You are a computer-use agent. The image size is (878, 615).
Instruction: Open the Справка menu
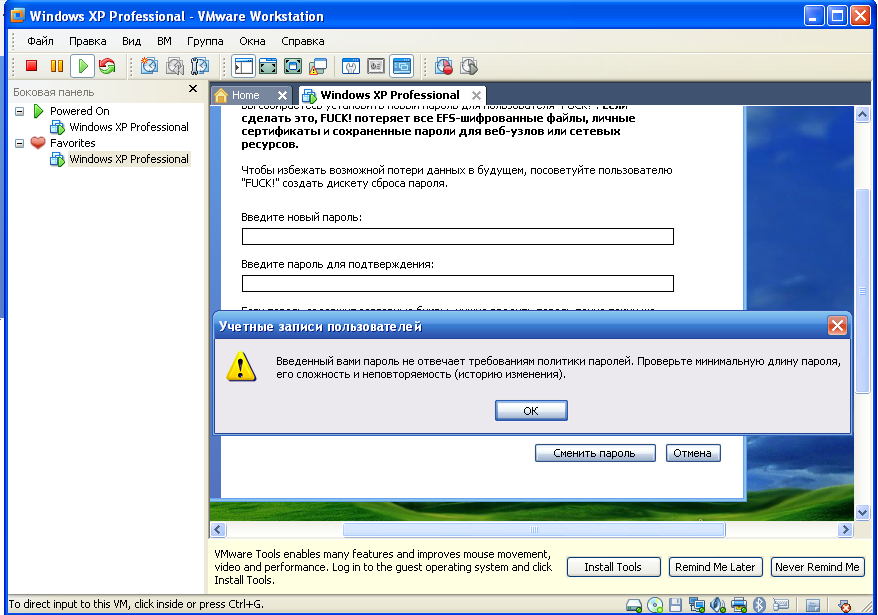[x=302, y=41]
